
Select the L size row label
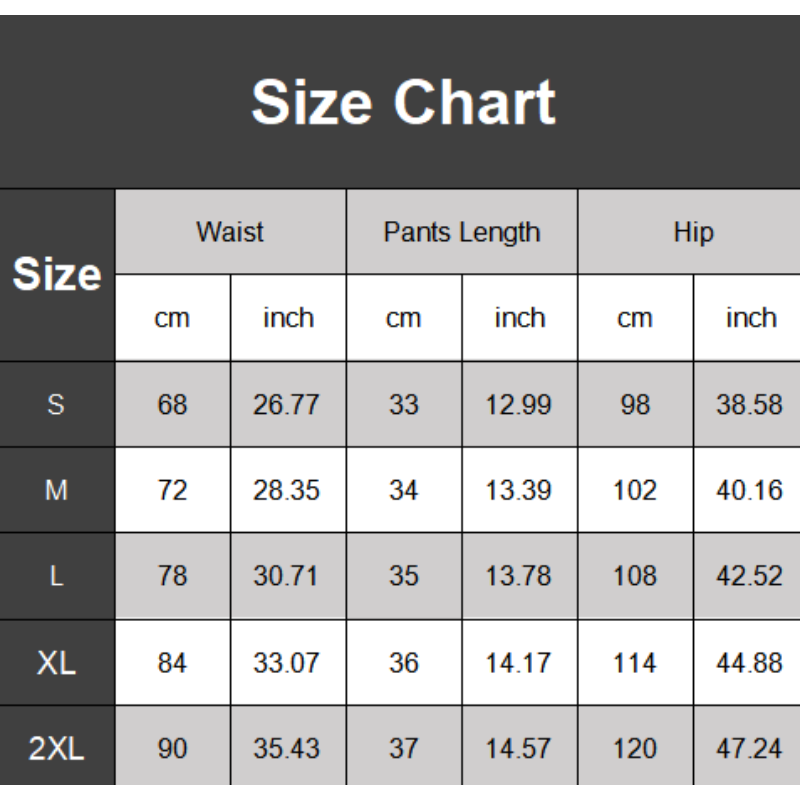click(57, 576)
